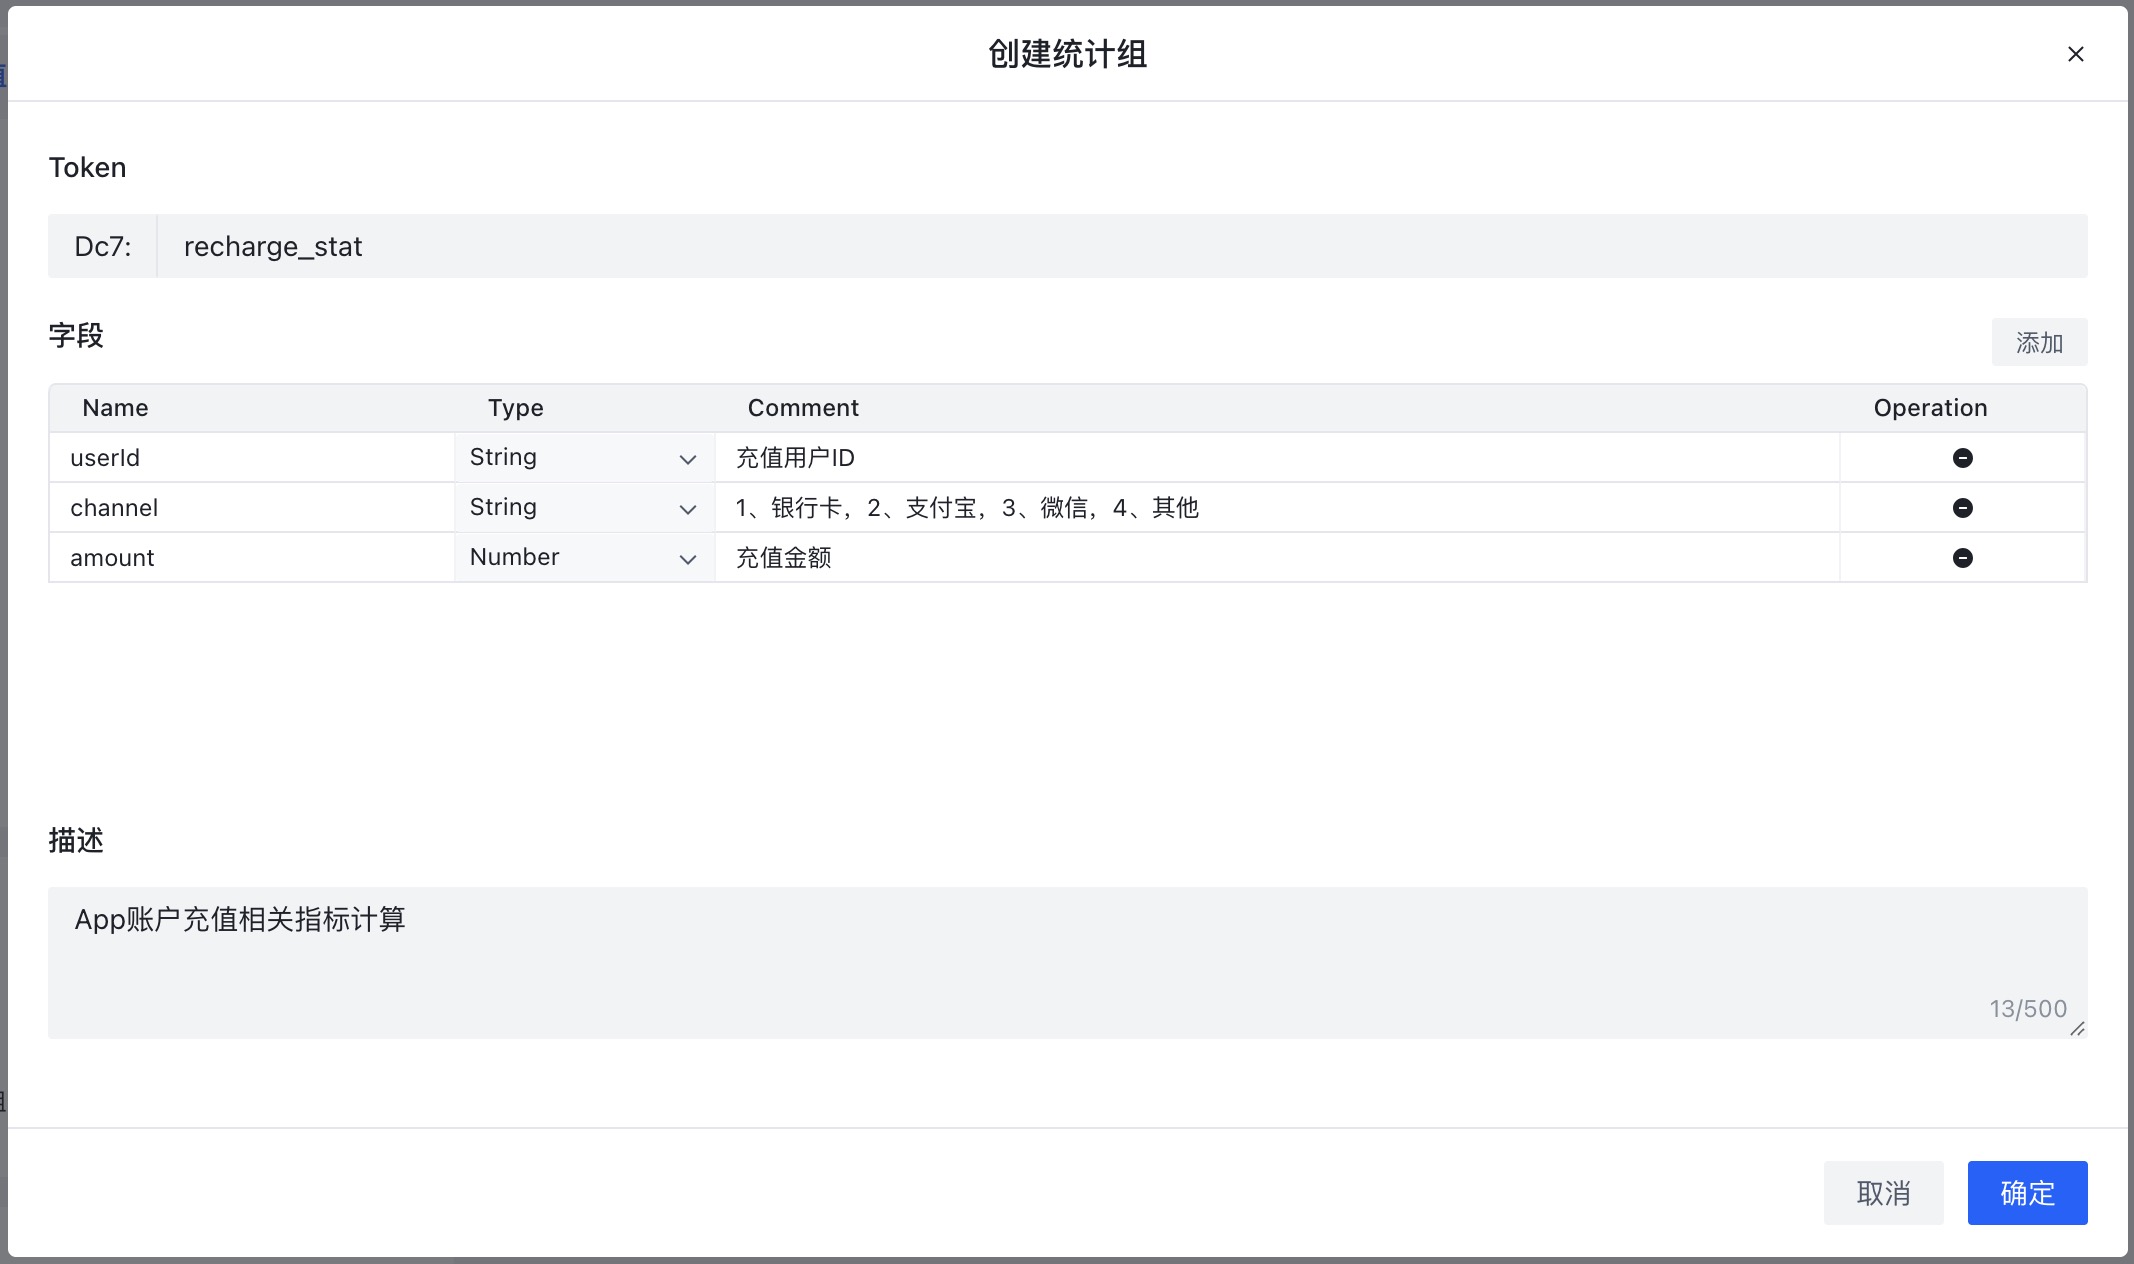This screenshot has height=1264, width=2134.
Task: Edit the 充值用户ID comment field
Action: coord(1276,458)
